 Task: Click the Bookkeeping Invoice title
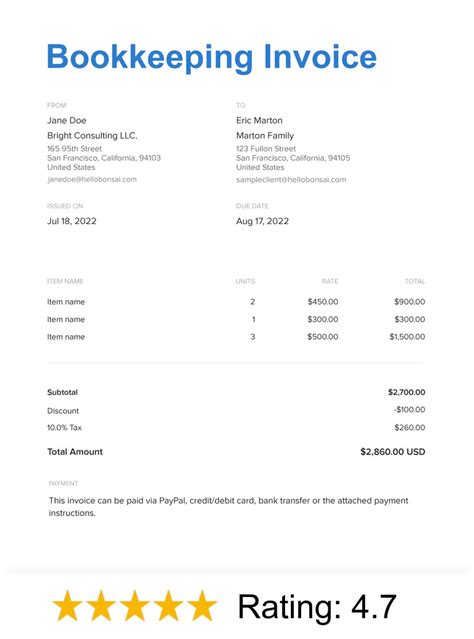coord(212,57)
